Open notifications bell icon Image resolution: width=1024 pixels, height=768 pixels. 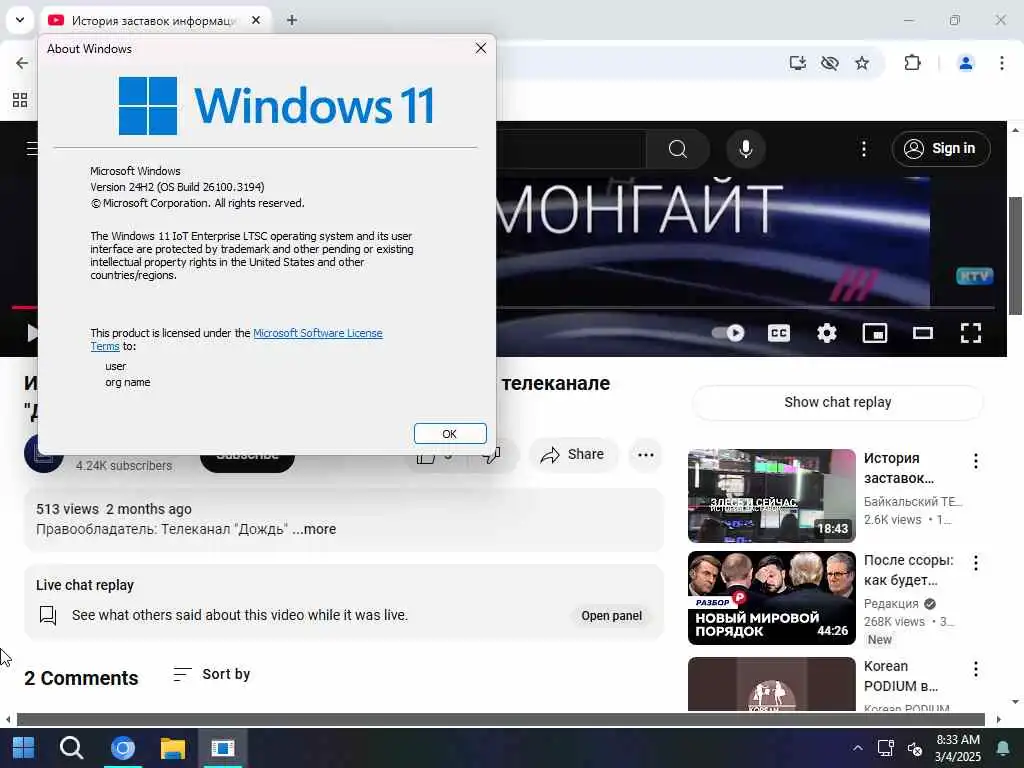tap(1002, 748)
